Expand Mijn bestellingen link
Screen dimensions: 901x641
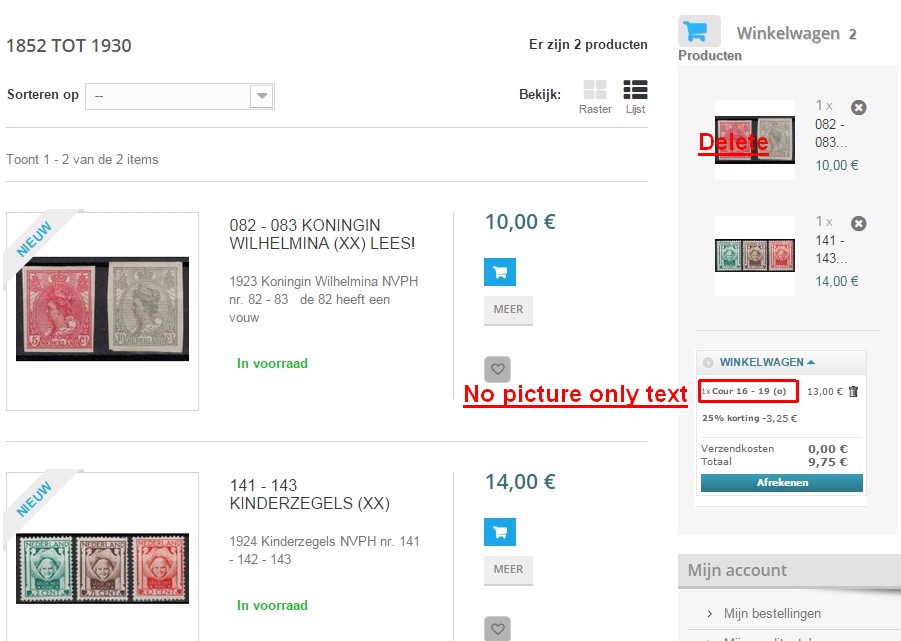(x=772, y=613)
